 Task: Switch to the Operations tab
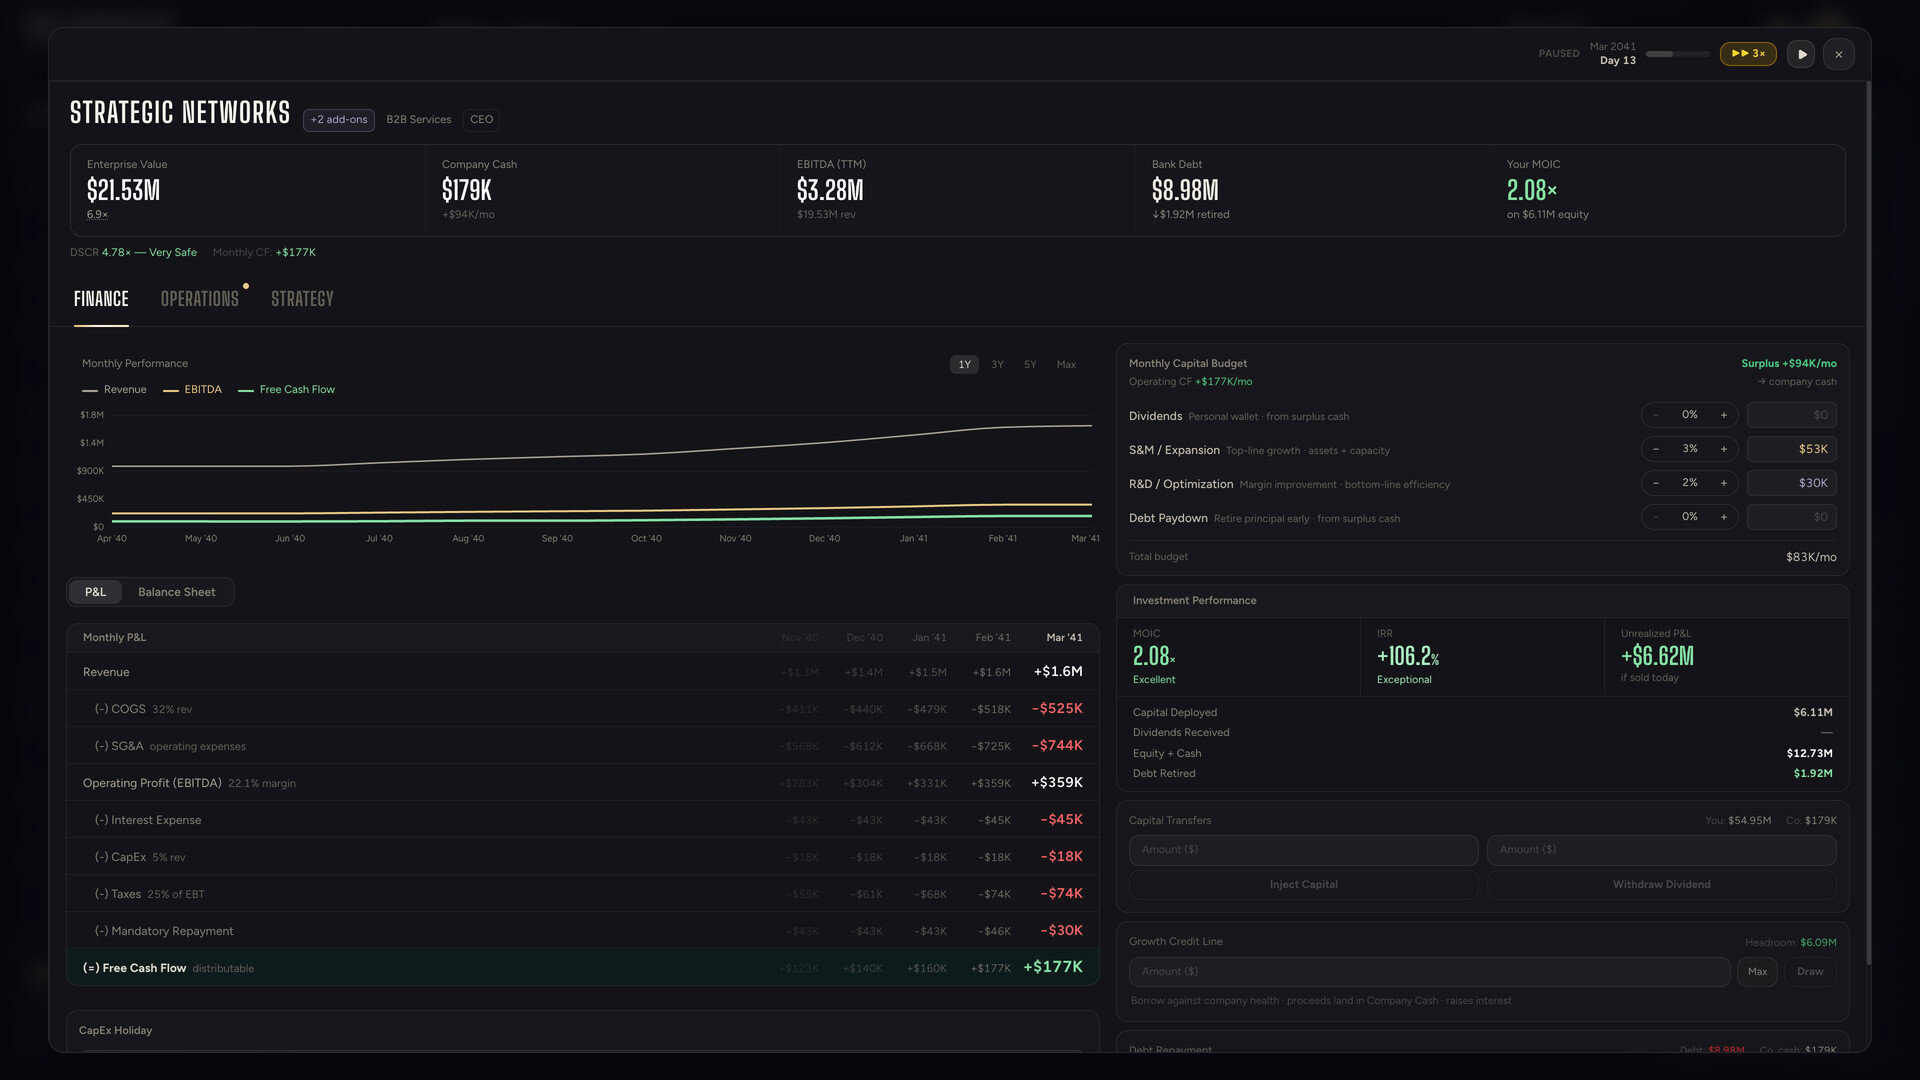click(x=200, y=299)
